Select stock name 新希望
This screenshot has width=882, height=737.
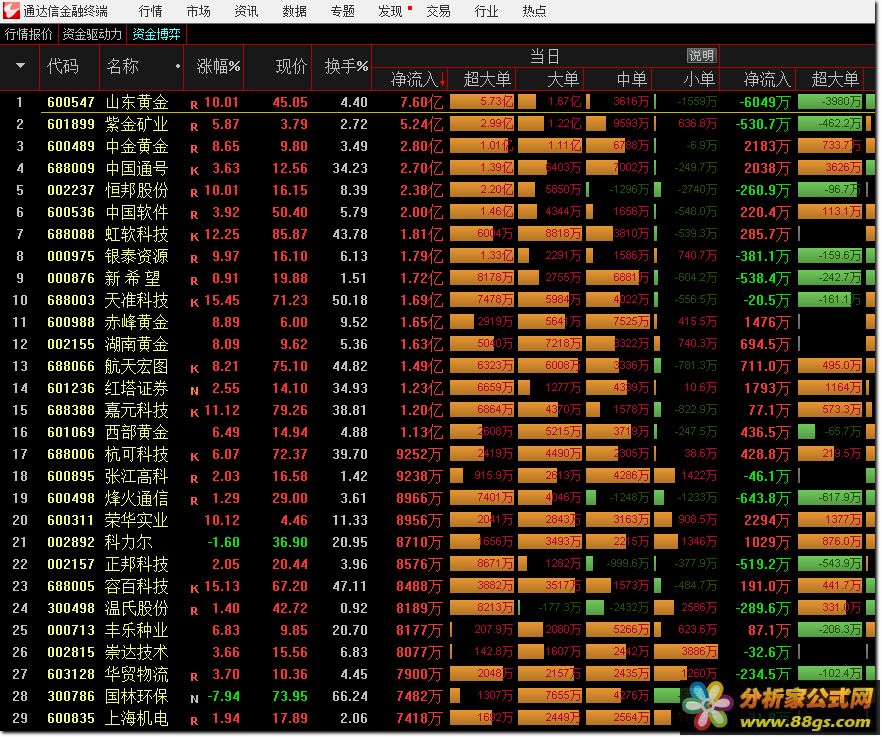(x=133, y=278)
